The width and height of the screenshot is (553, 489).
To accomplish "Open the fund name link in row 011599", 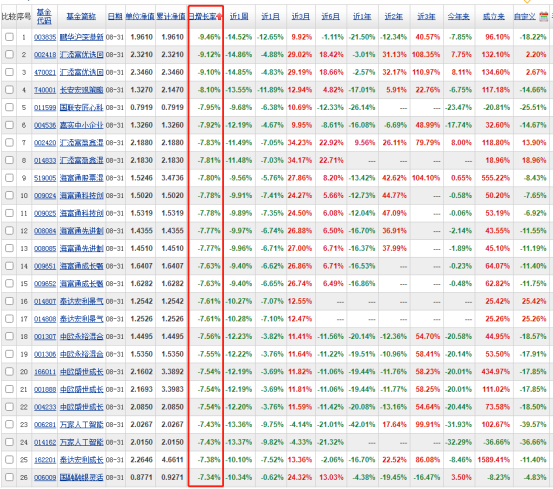I will pyautogui.click(x=81, y=108).
